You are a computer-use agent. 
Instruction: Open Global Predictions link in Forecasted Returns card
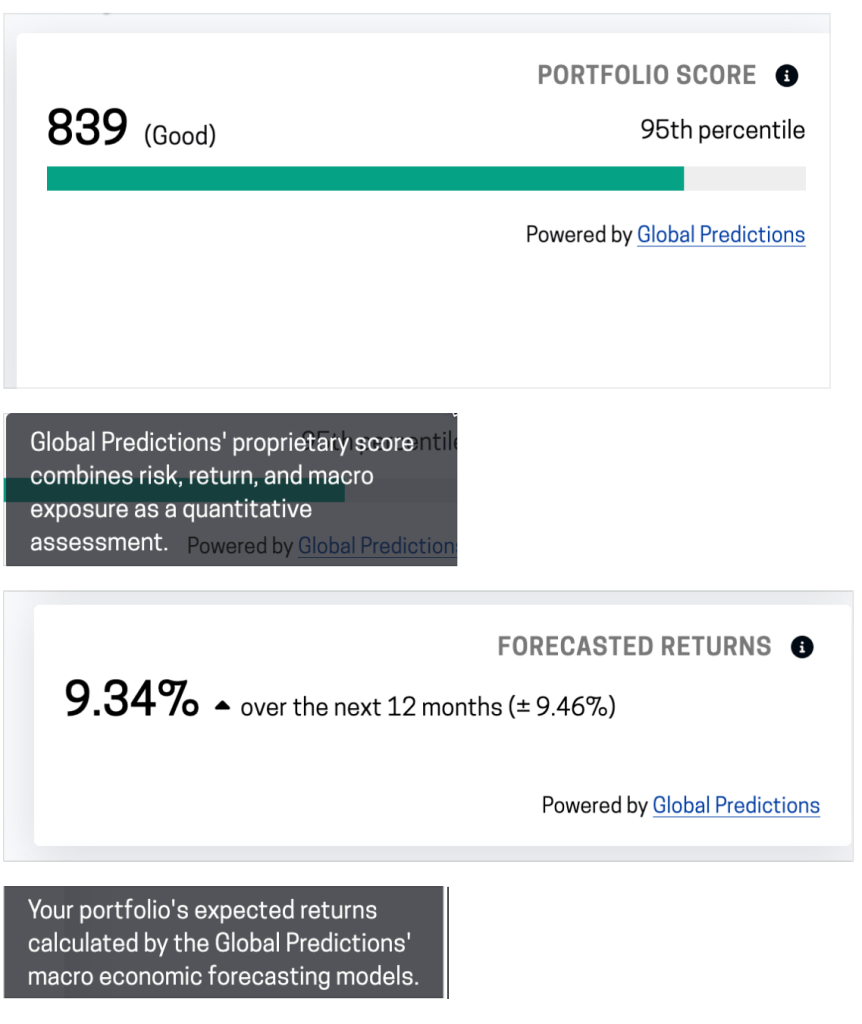(x=736, y=806)
